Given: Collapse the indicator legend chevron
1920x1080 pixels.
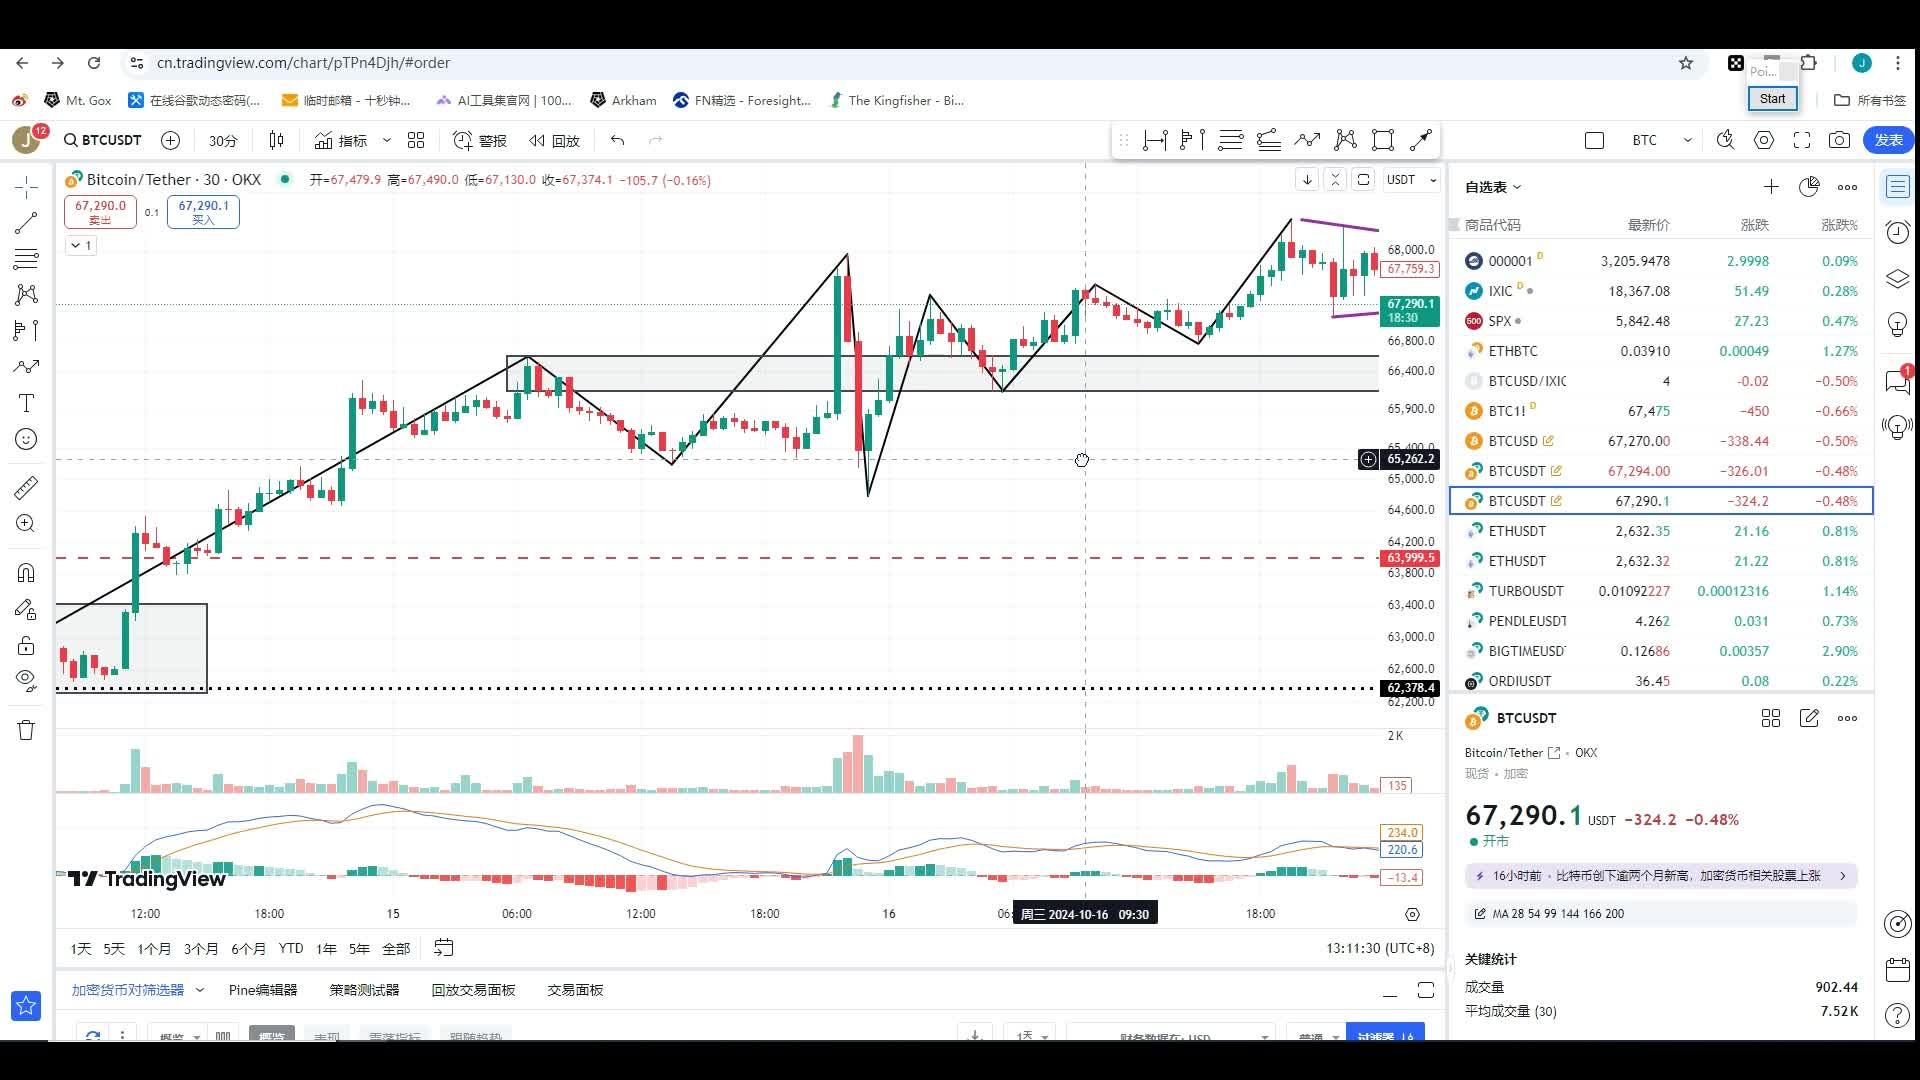Looking at the screenshot, I should 82,245.
